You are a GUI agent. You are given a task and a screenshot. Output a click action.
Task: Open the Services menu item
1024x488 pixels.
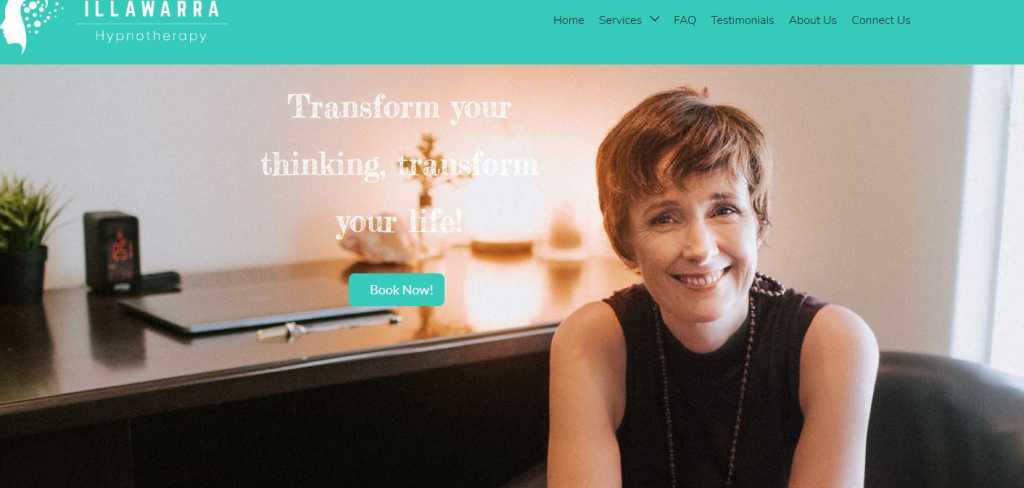[620, 20]
